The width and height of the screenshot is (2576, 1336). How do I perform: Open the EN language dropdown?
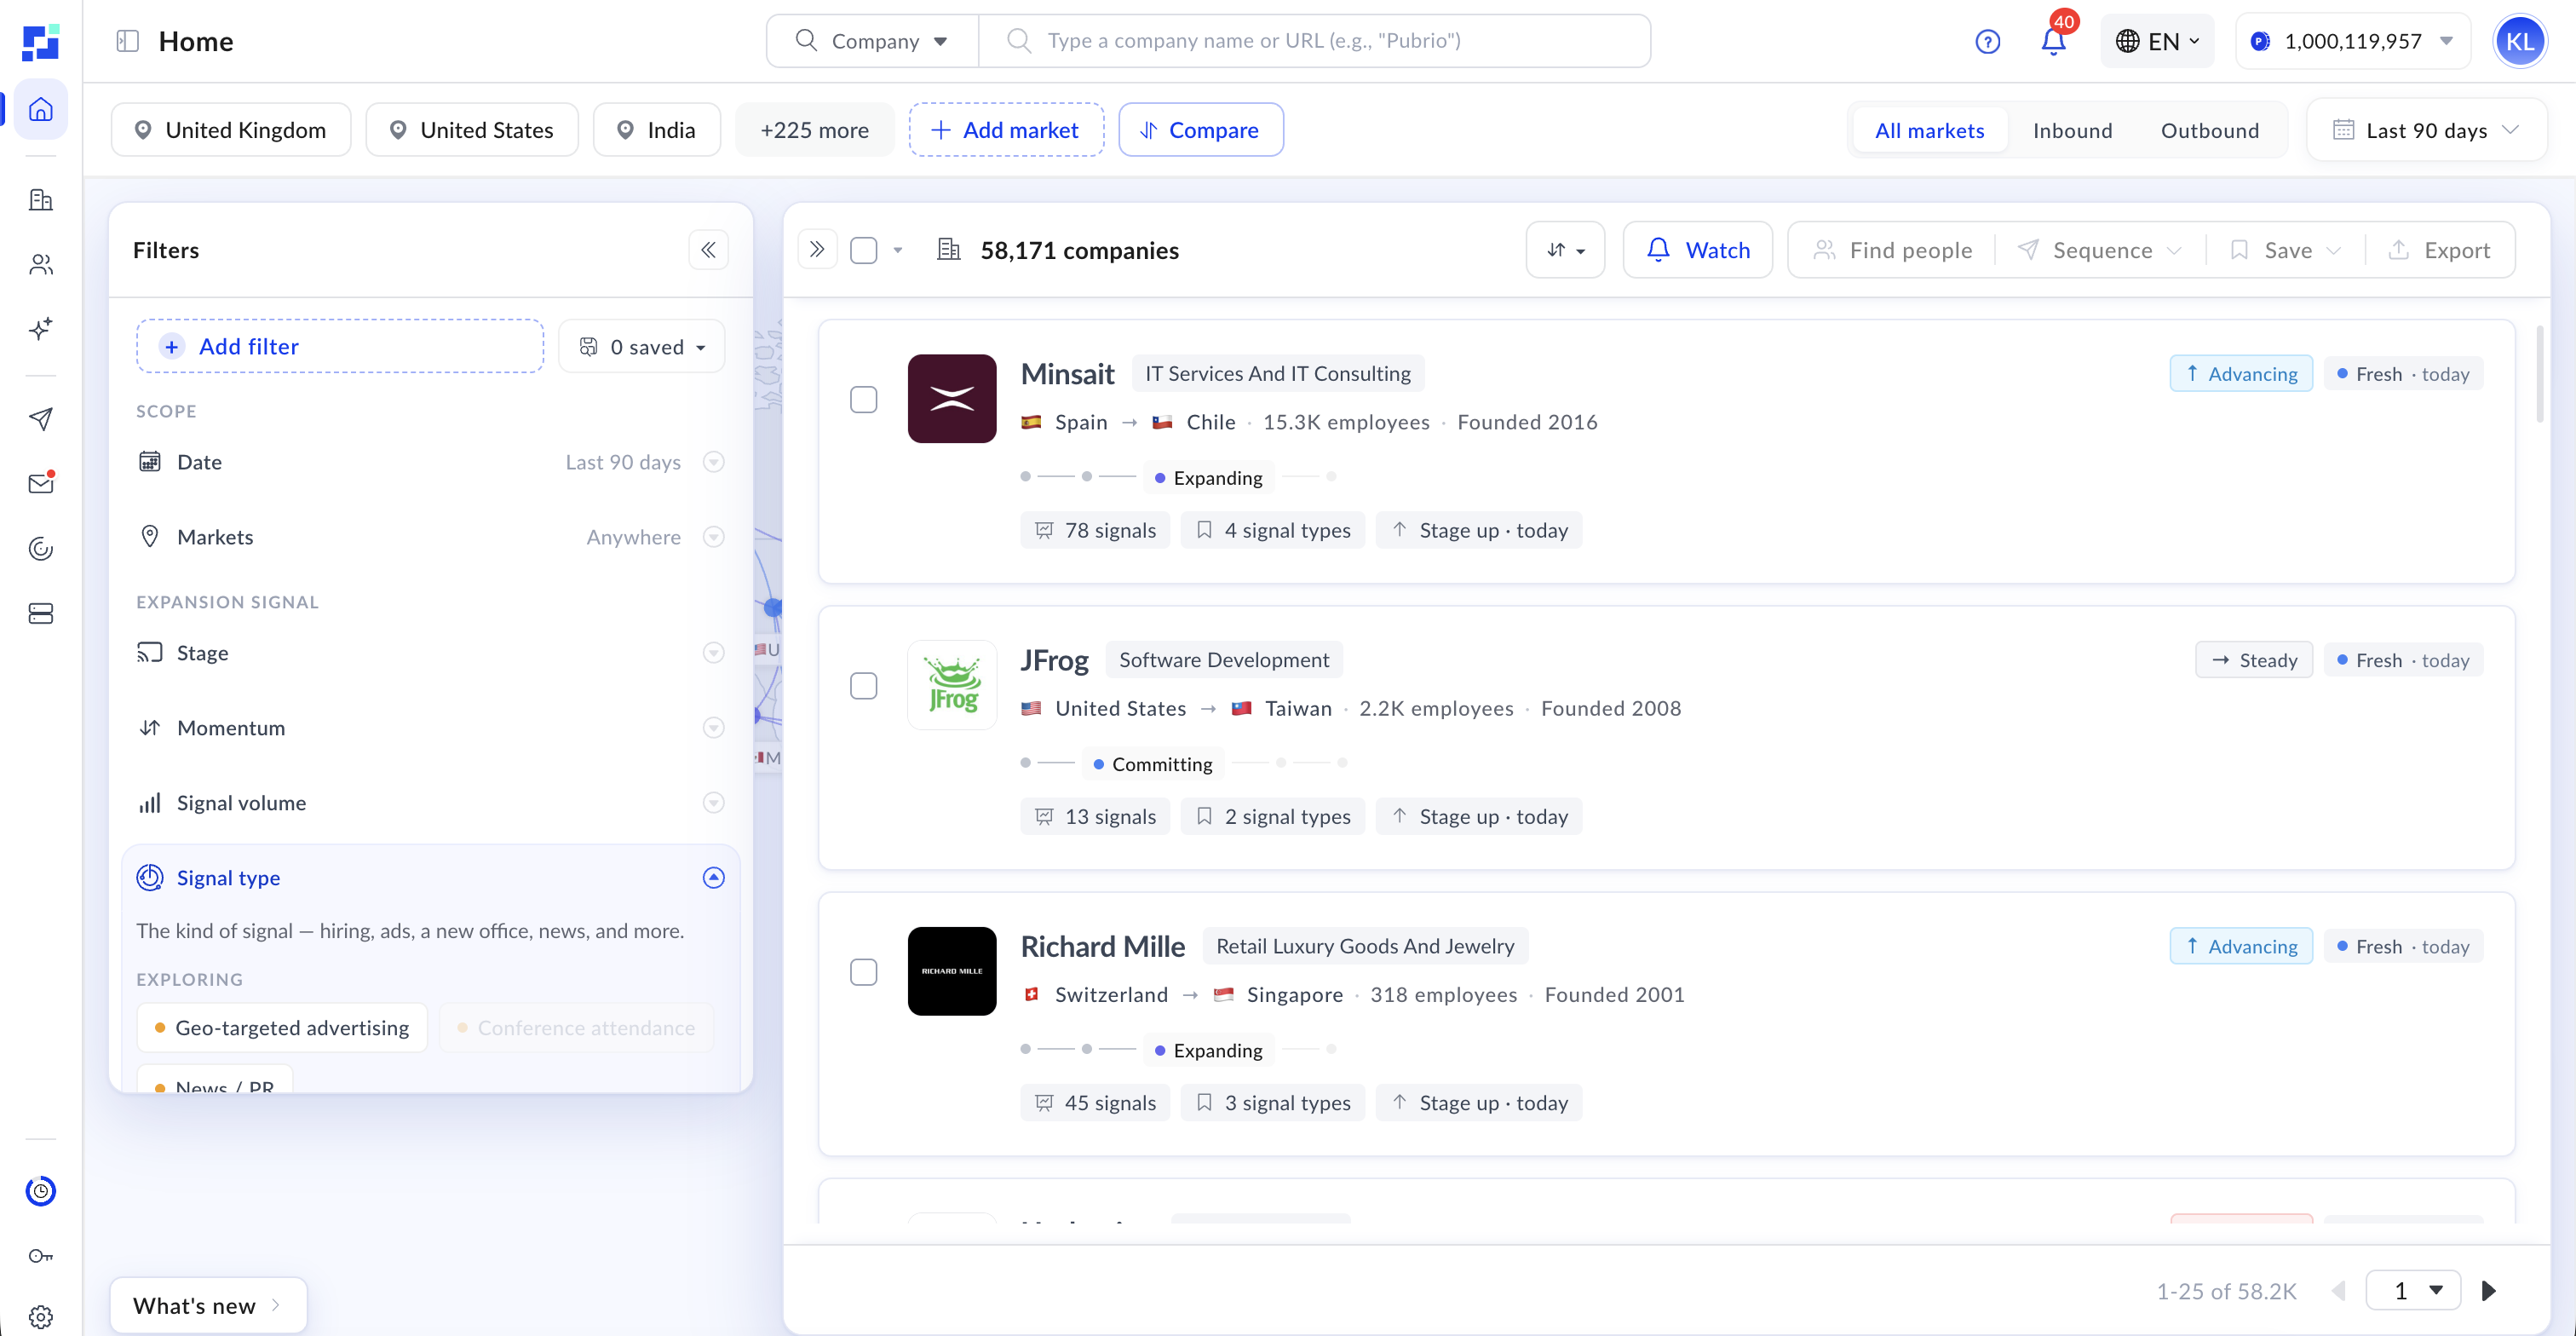click(2158, 41)
